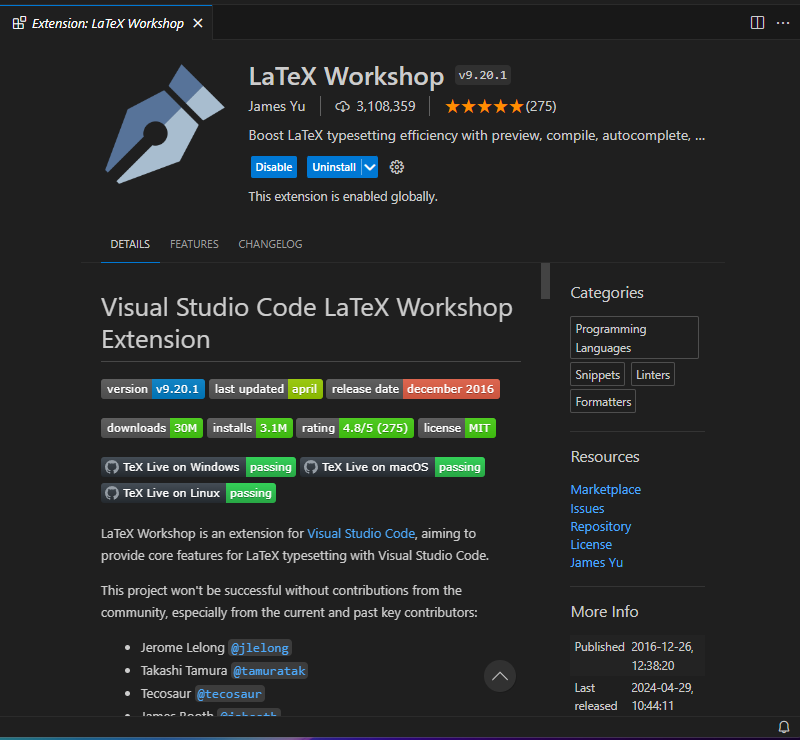
Task: Click the TeX Live on macOS badge
Action: [x=392, y=467]
